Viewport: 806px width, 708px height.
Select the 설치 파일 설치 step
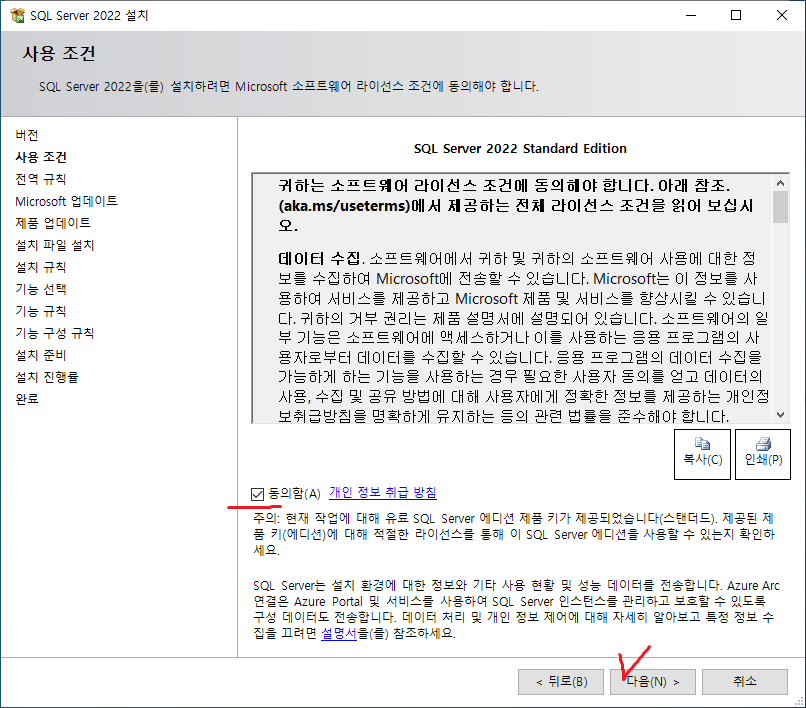click(x=55, y=245)
